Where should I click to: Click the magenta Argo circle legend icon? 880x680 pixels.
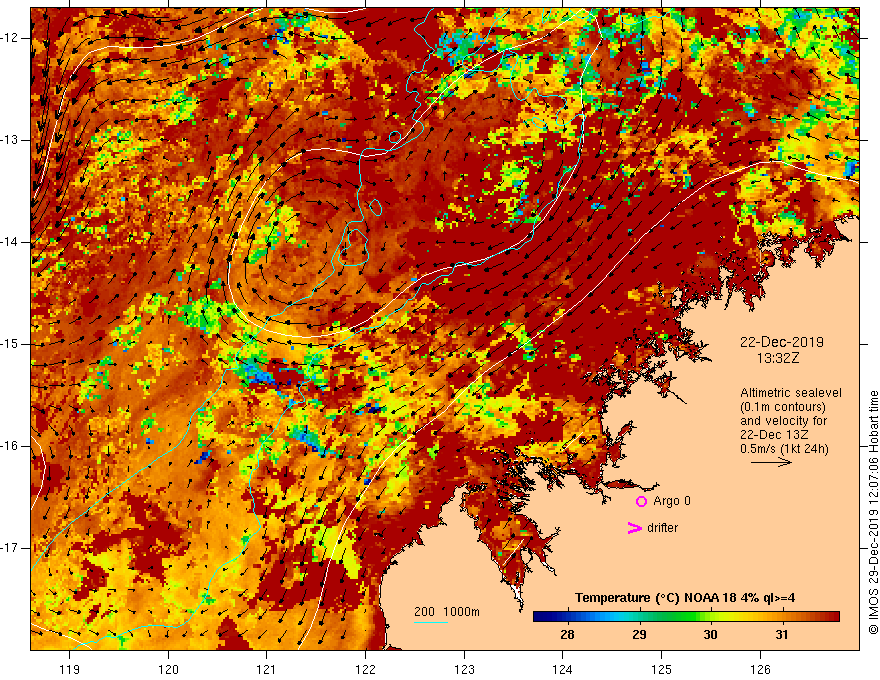click(x=641, y=502)
